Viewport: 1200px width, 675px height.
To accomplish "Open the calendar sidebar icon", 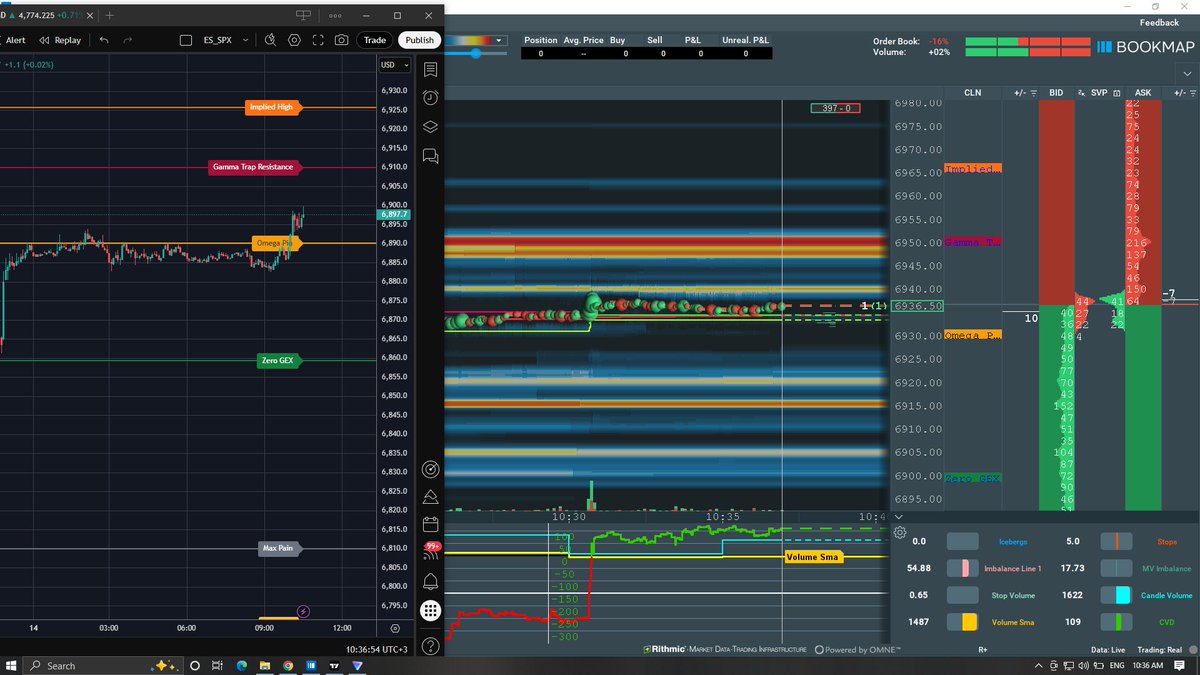I will click(x=431, y=524).
